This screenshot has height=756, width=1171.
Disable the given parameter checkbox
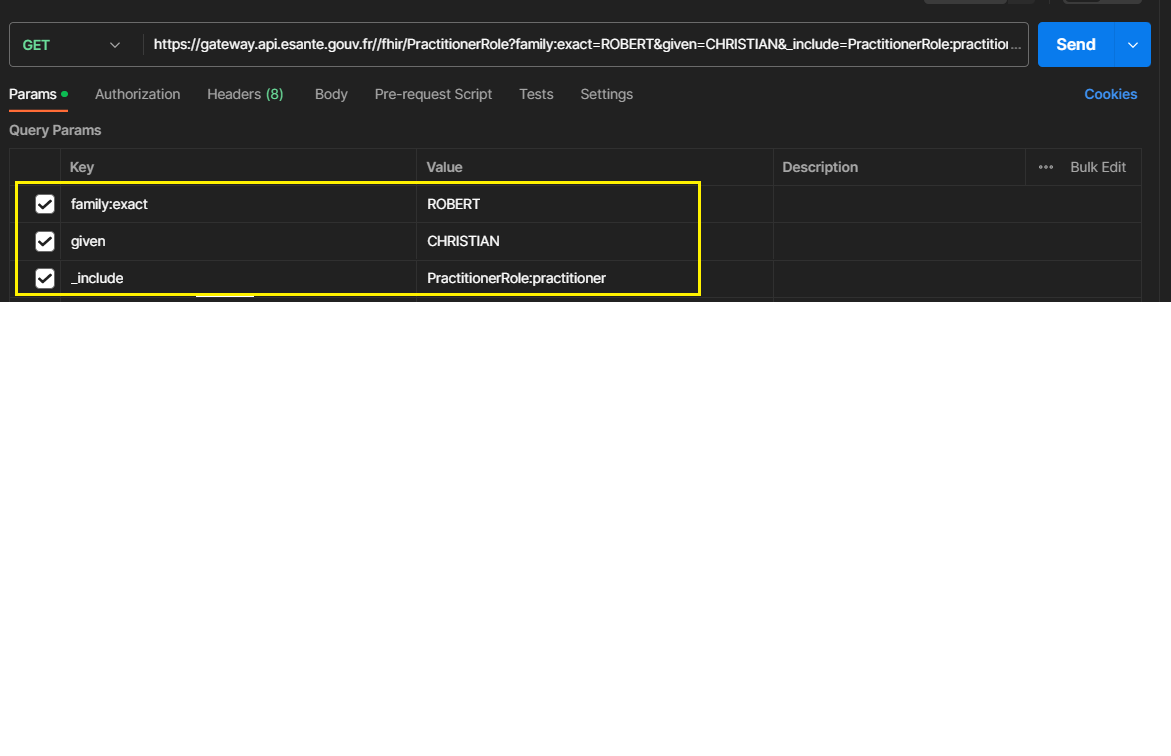(x=45, y=241)
